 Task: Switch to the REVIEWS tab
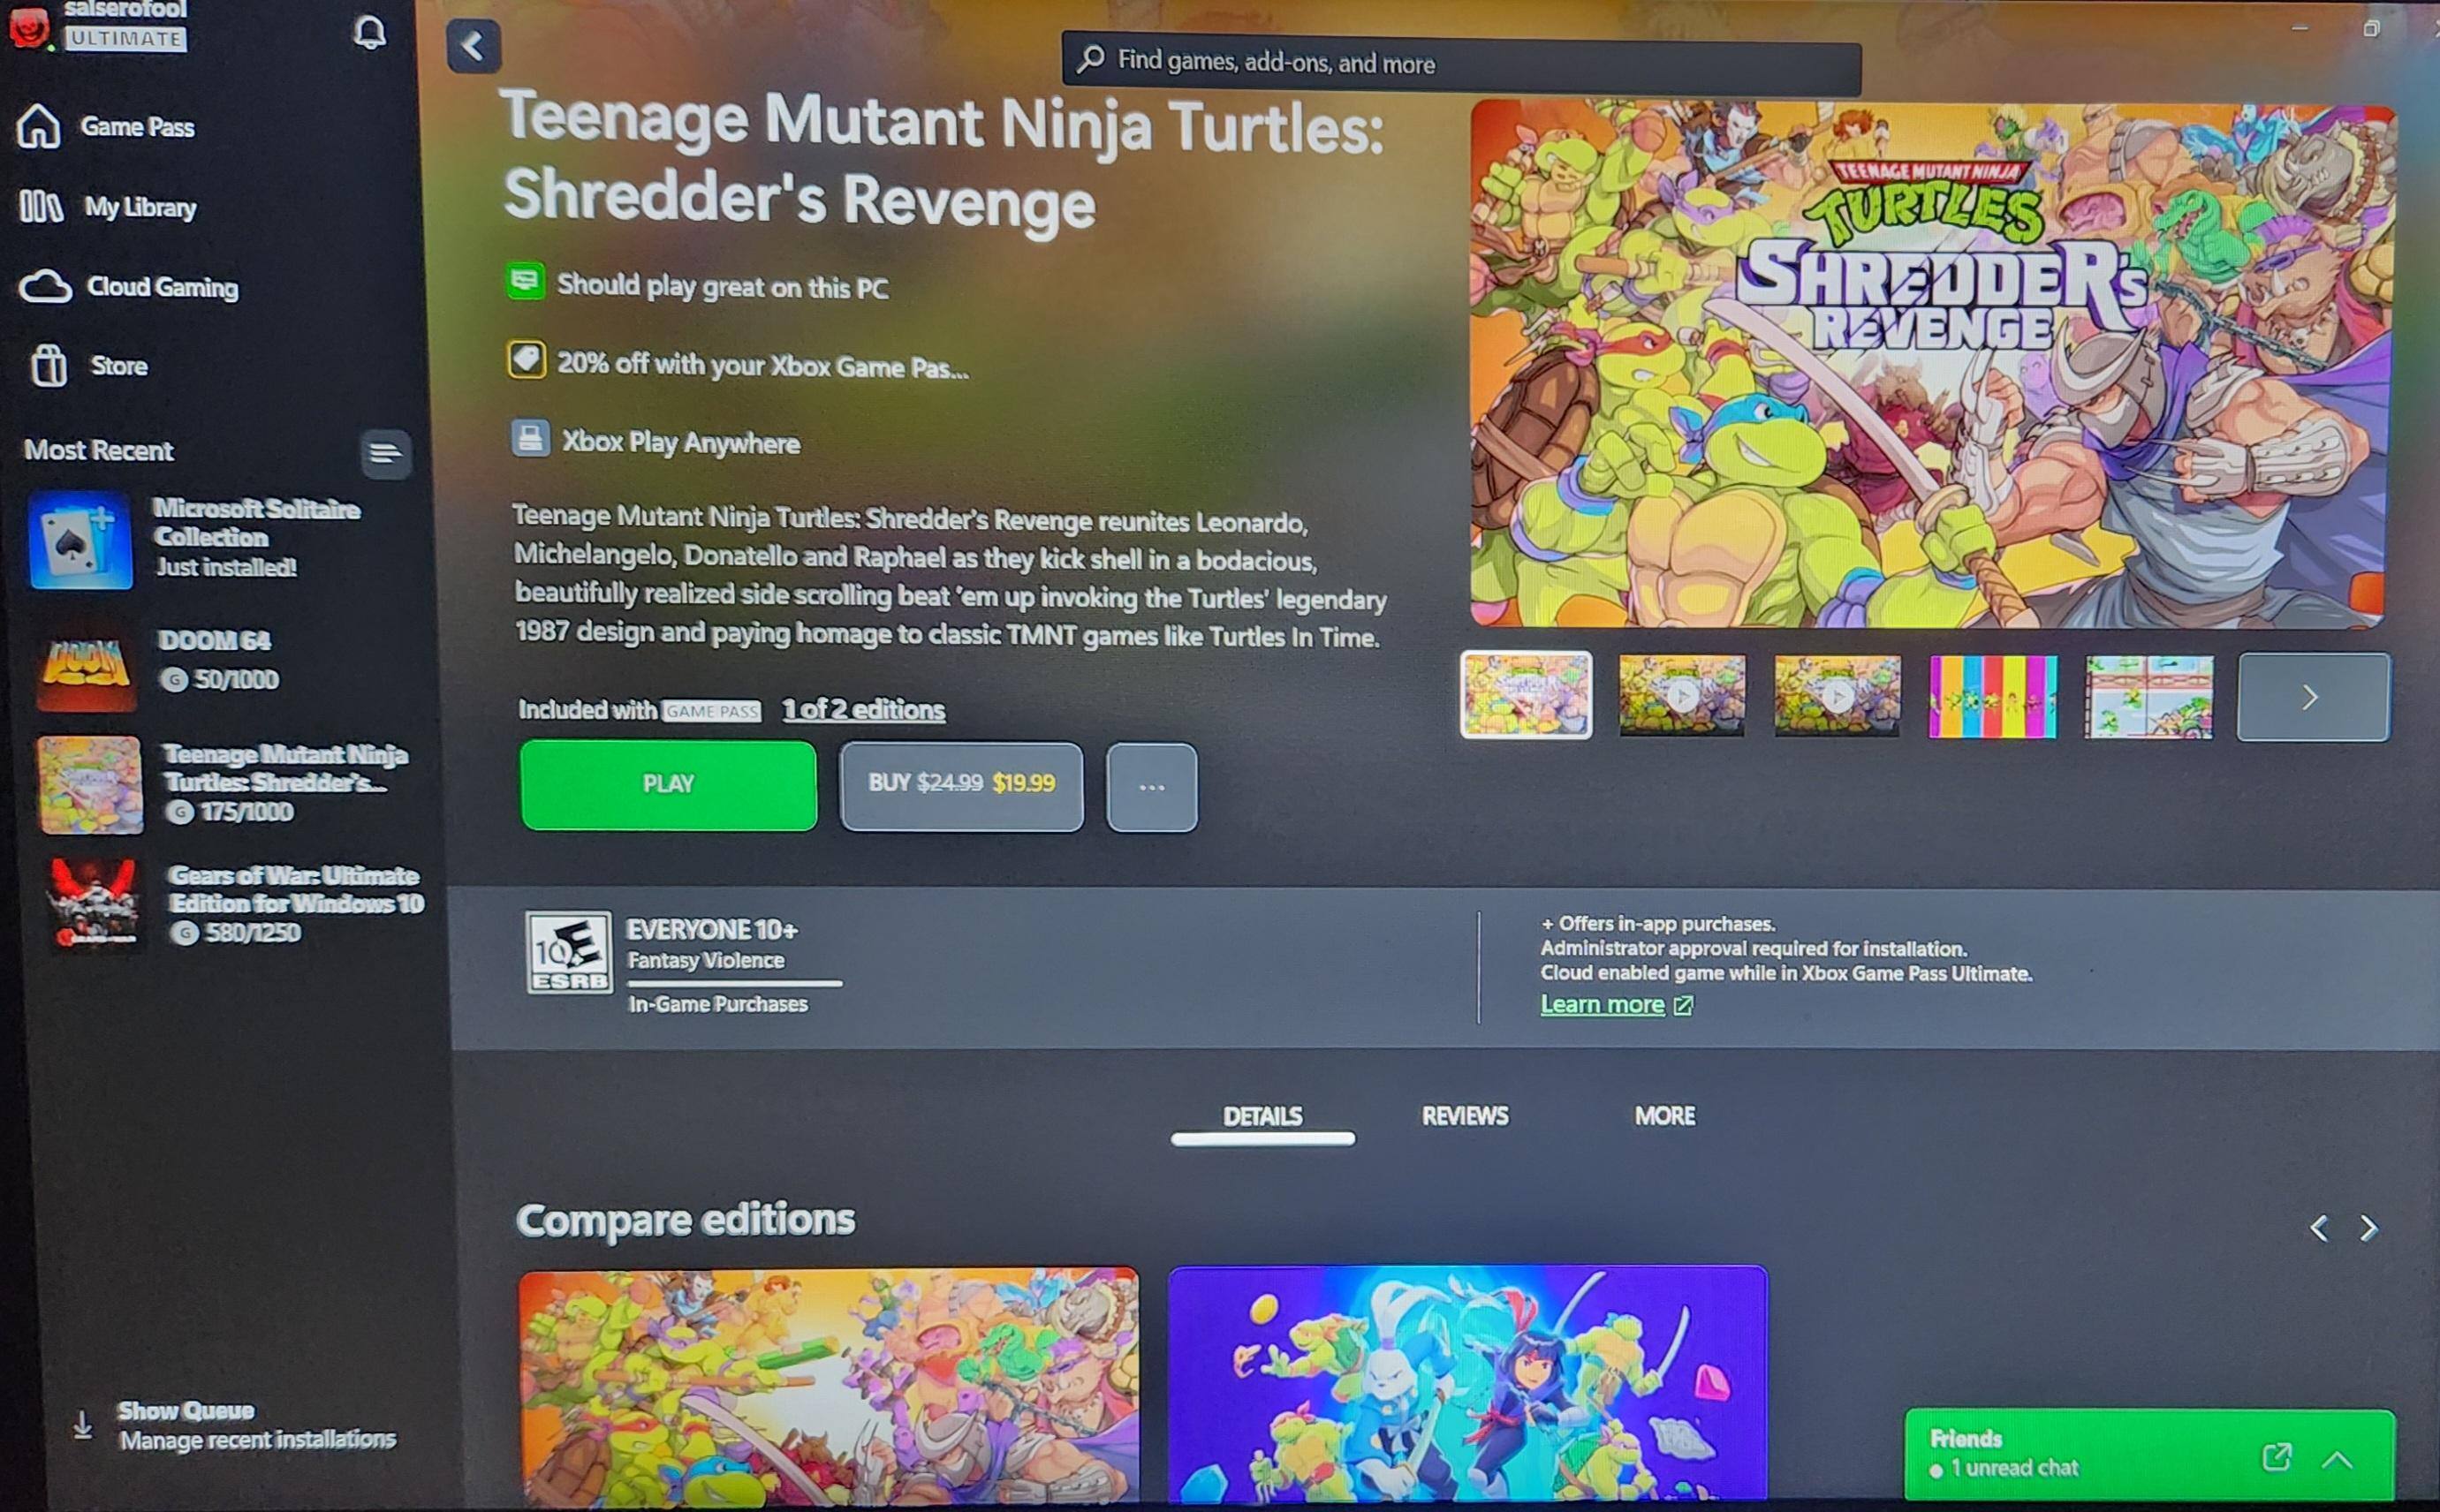coord(1465,1116)
